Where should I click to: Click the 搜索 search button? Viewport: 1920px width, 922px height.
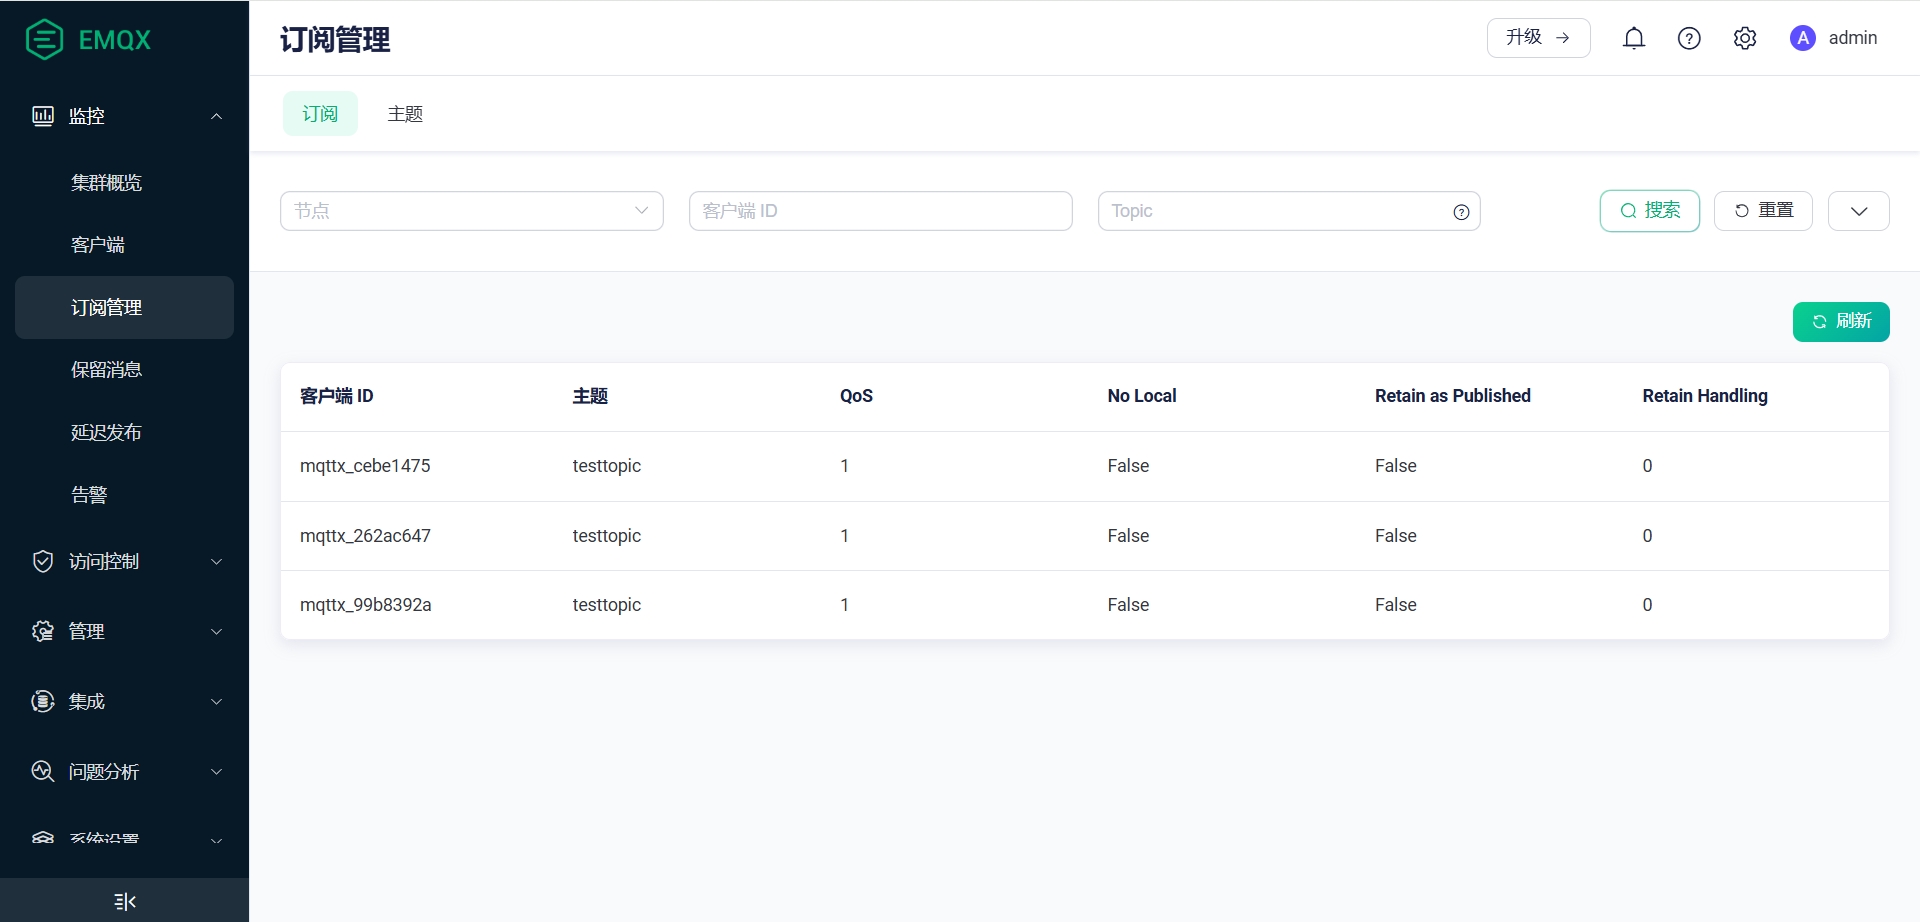[x=1649, y=211]
